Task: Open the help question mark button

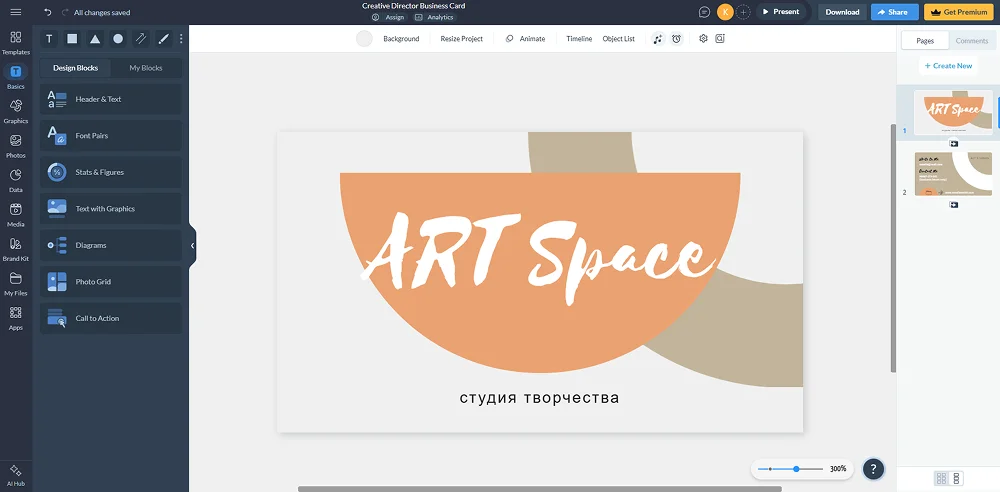Action: [874, 469]
